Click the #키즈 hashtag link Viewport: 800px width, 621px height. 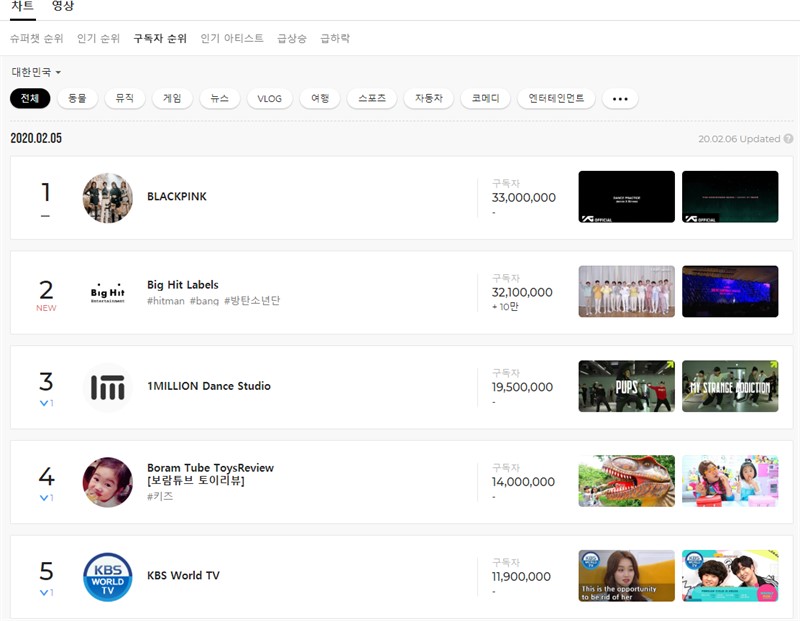point(160,496)
